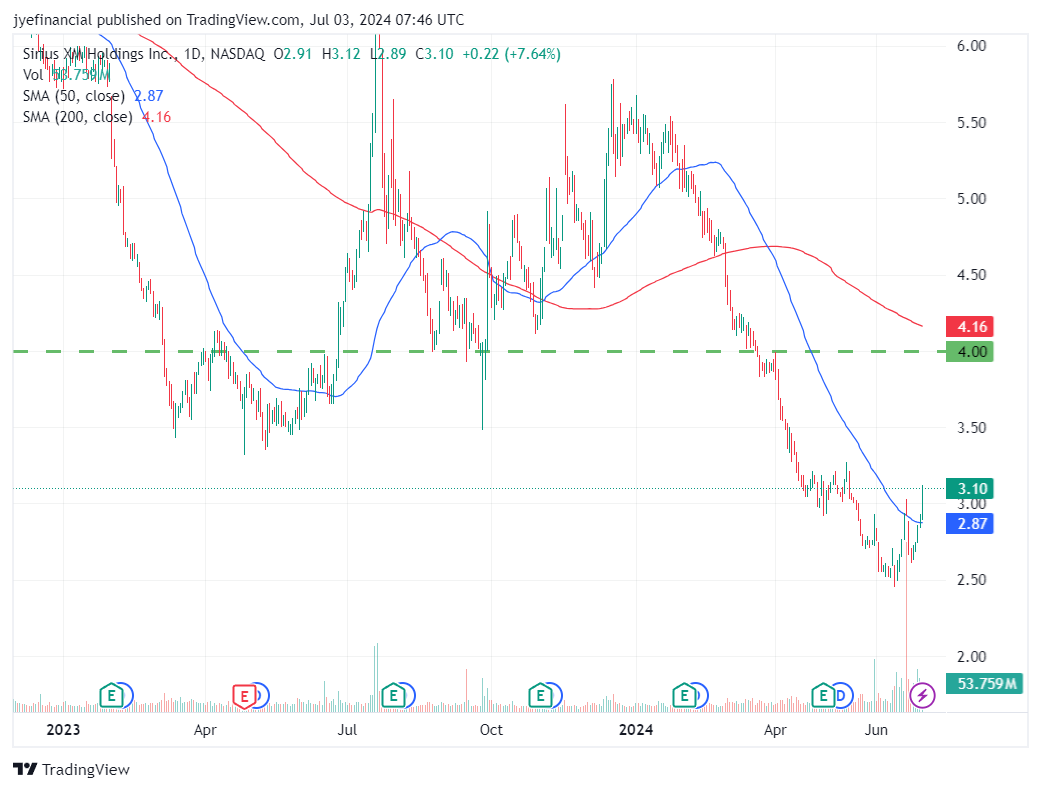
Task: Click the H3.12 high value
Action: click(341, 54)
